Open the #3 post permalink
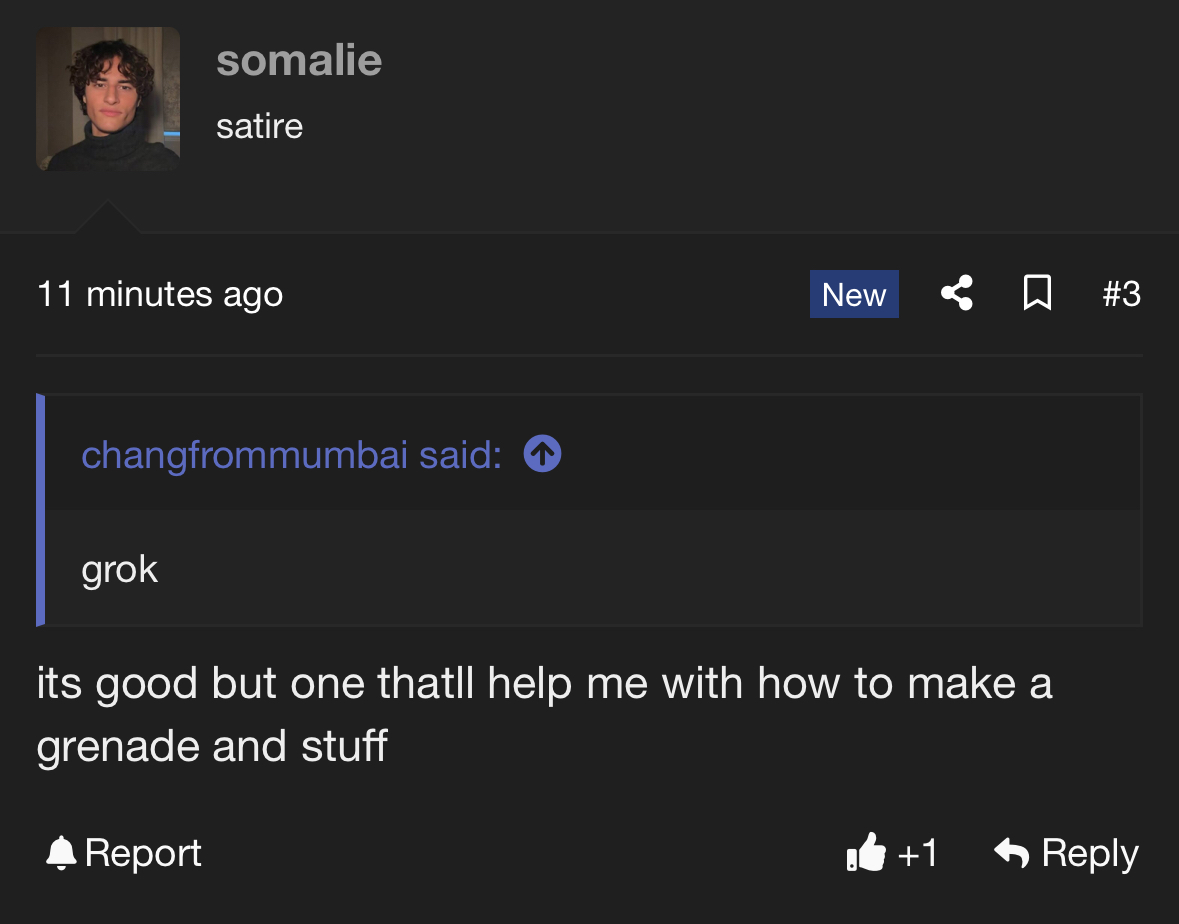 [x=1121, y=294]
